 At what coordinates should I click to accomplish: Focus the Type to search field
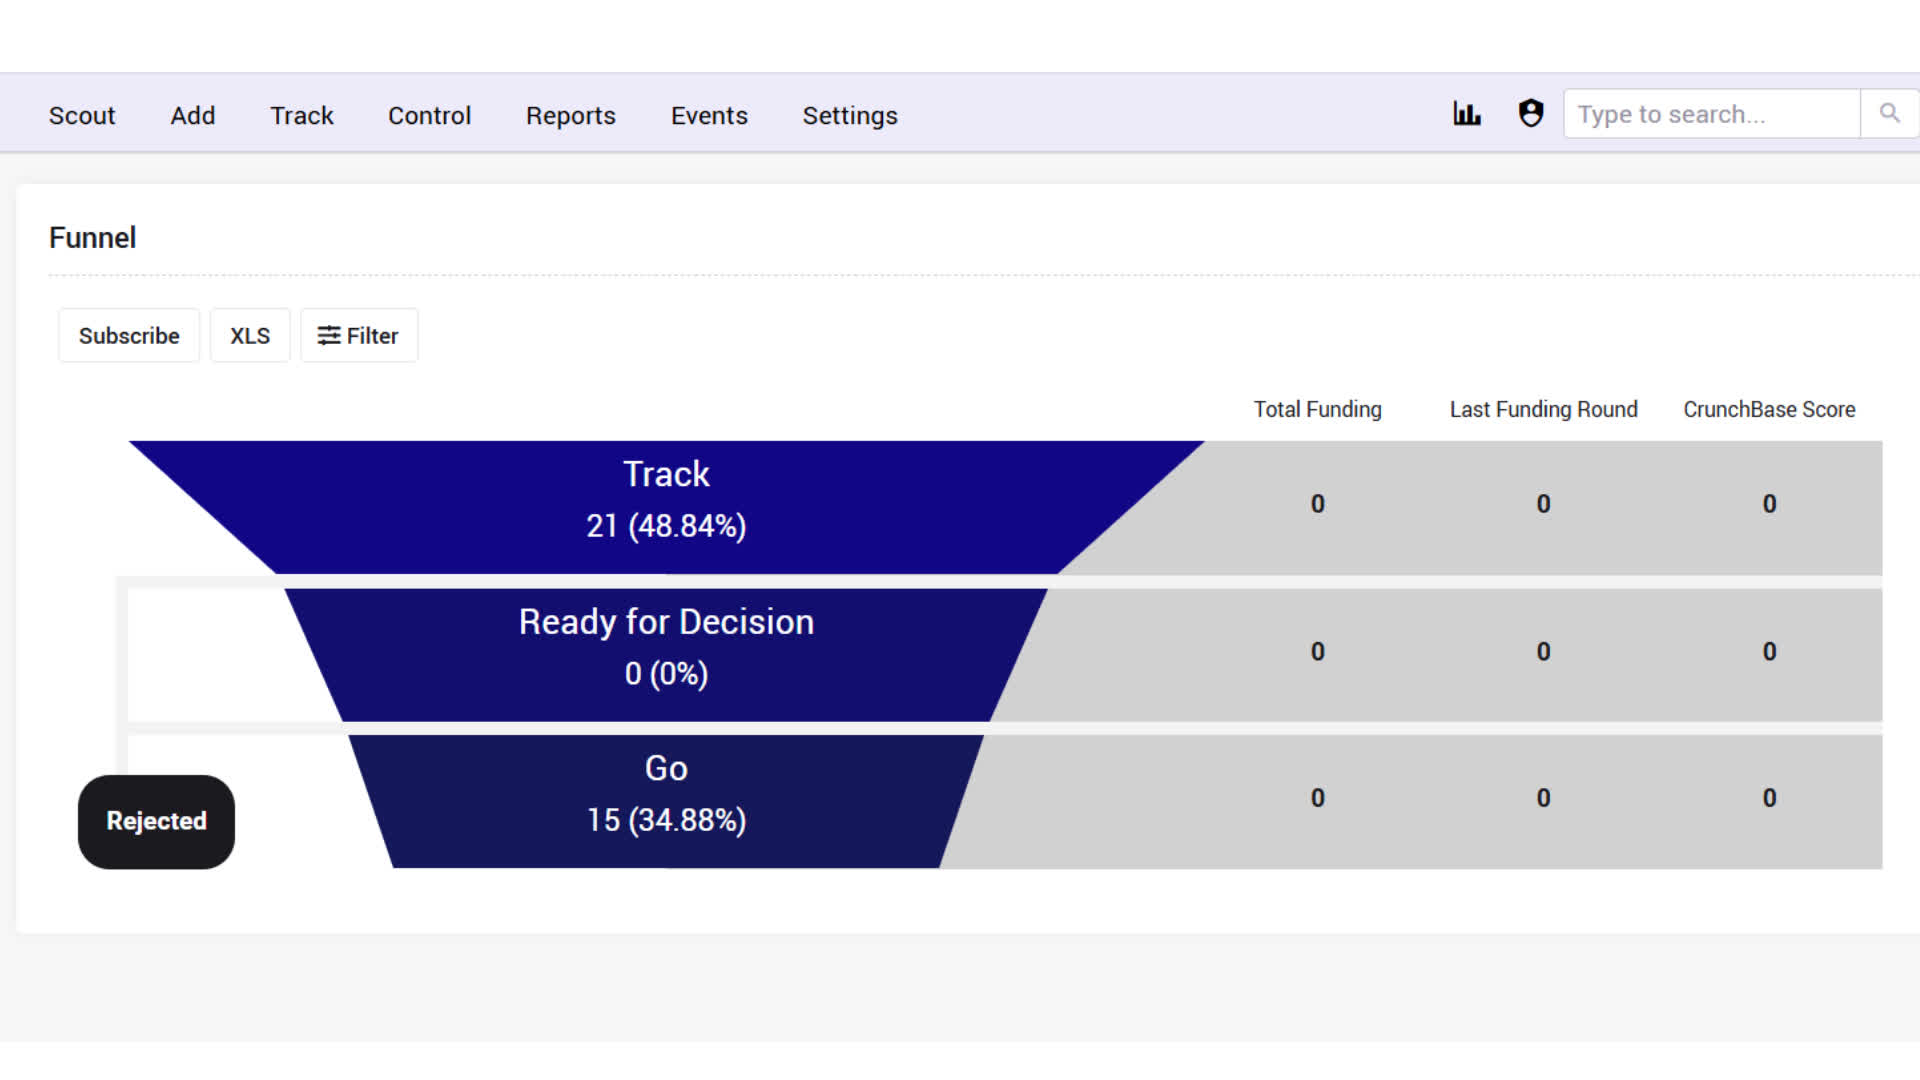coord(1711,114)
